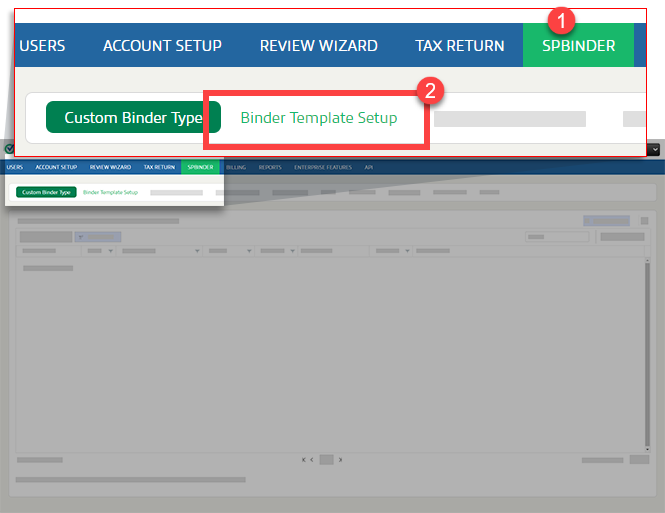Focus the search field in grid toolbar
The width and height of the screenshot is (665, 513).
click(557, 237)
